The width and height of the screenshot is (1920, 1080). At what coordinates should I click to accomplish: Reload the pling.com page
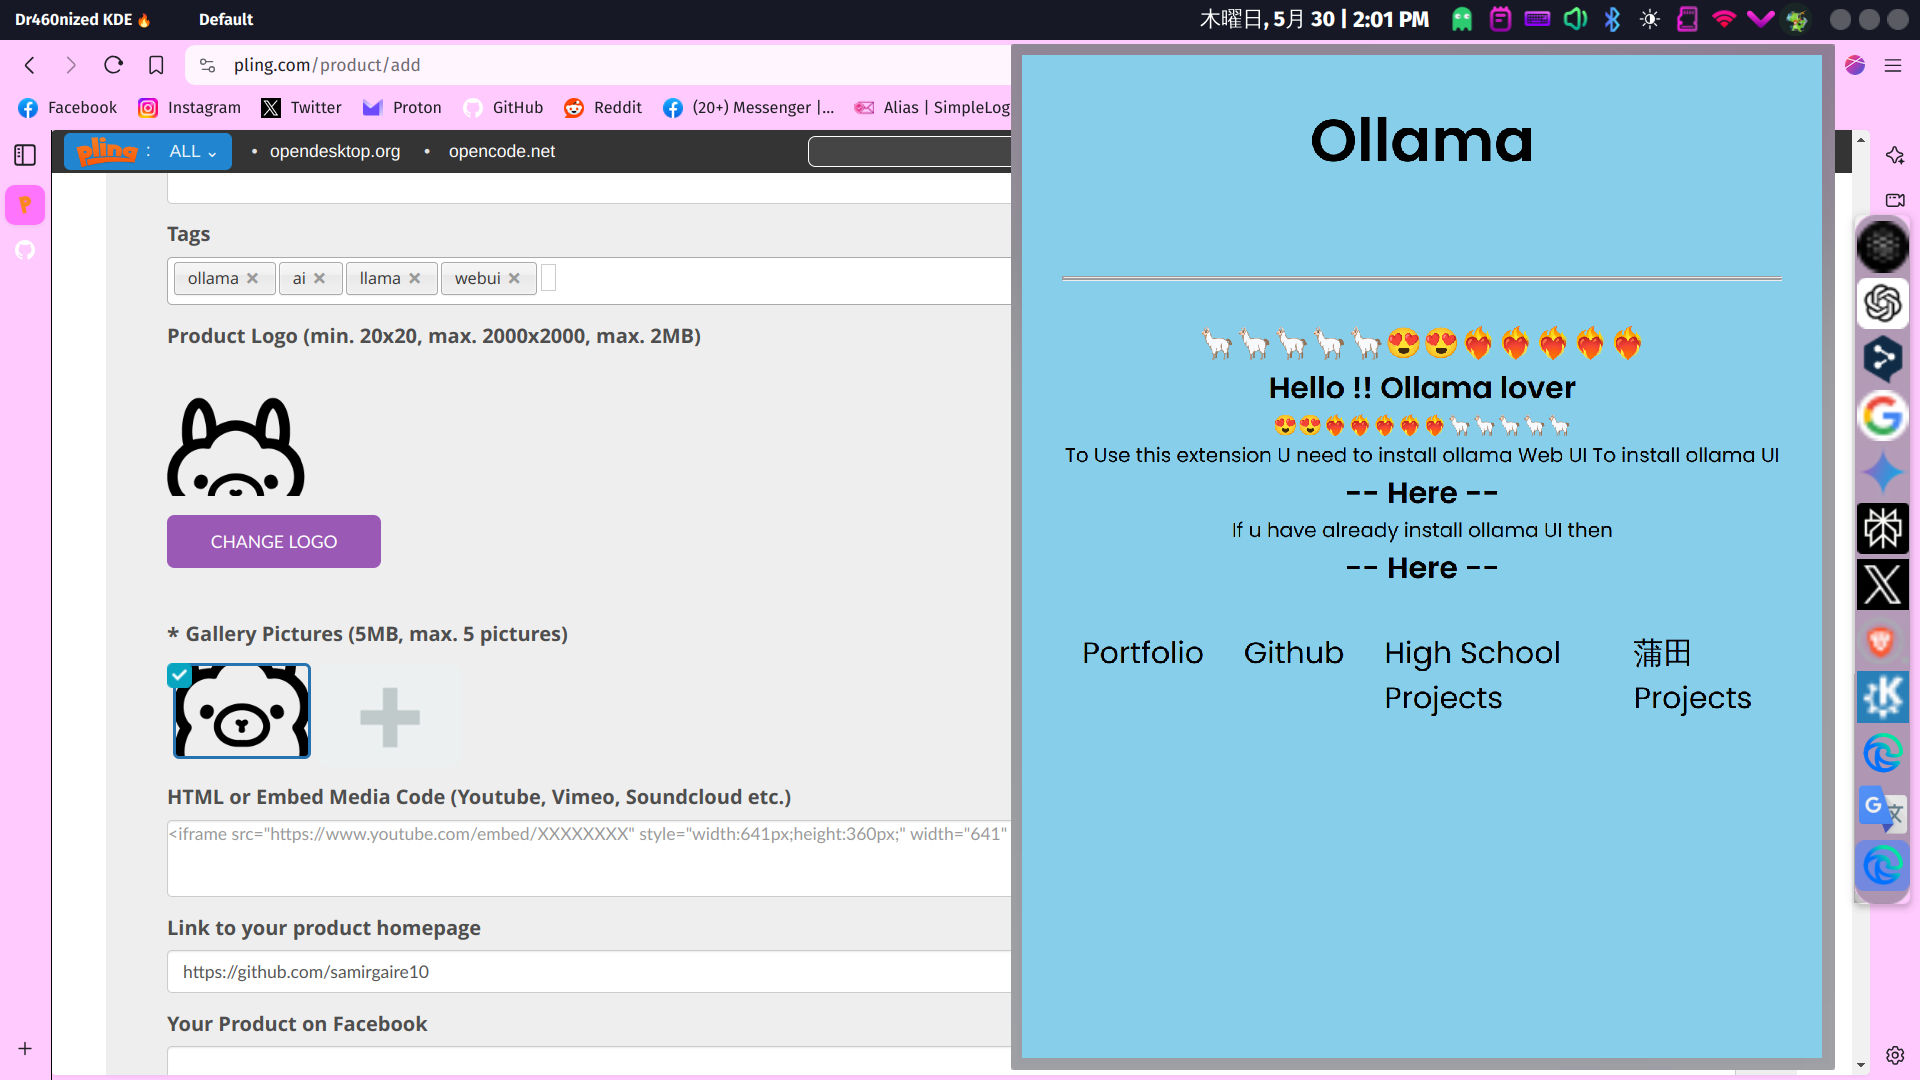[113, 65]
